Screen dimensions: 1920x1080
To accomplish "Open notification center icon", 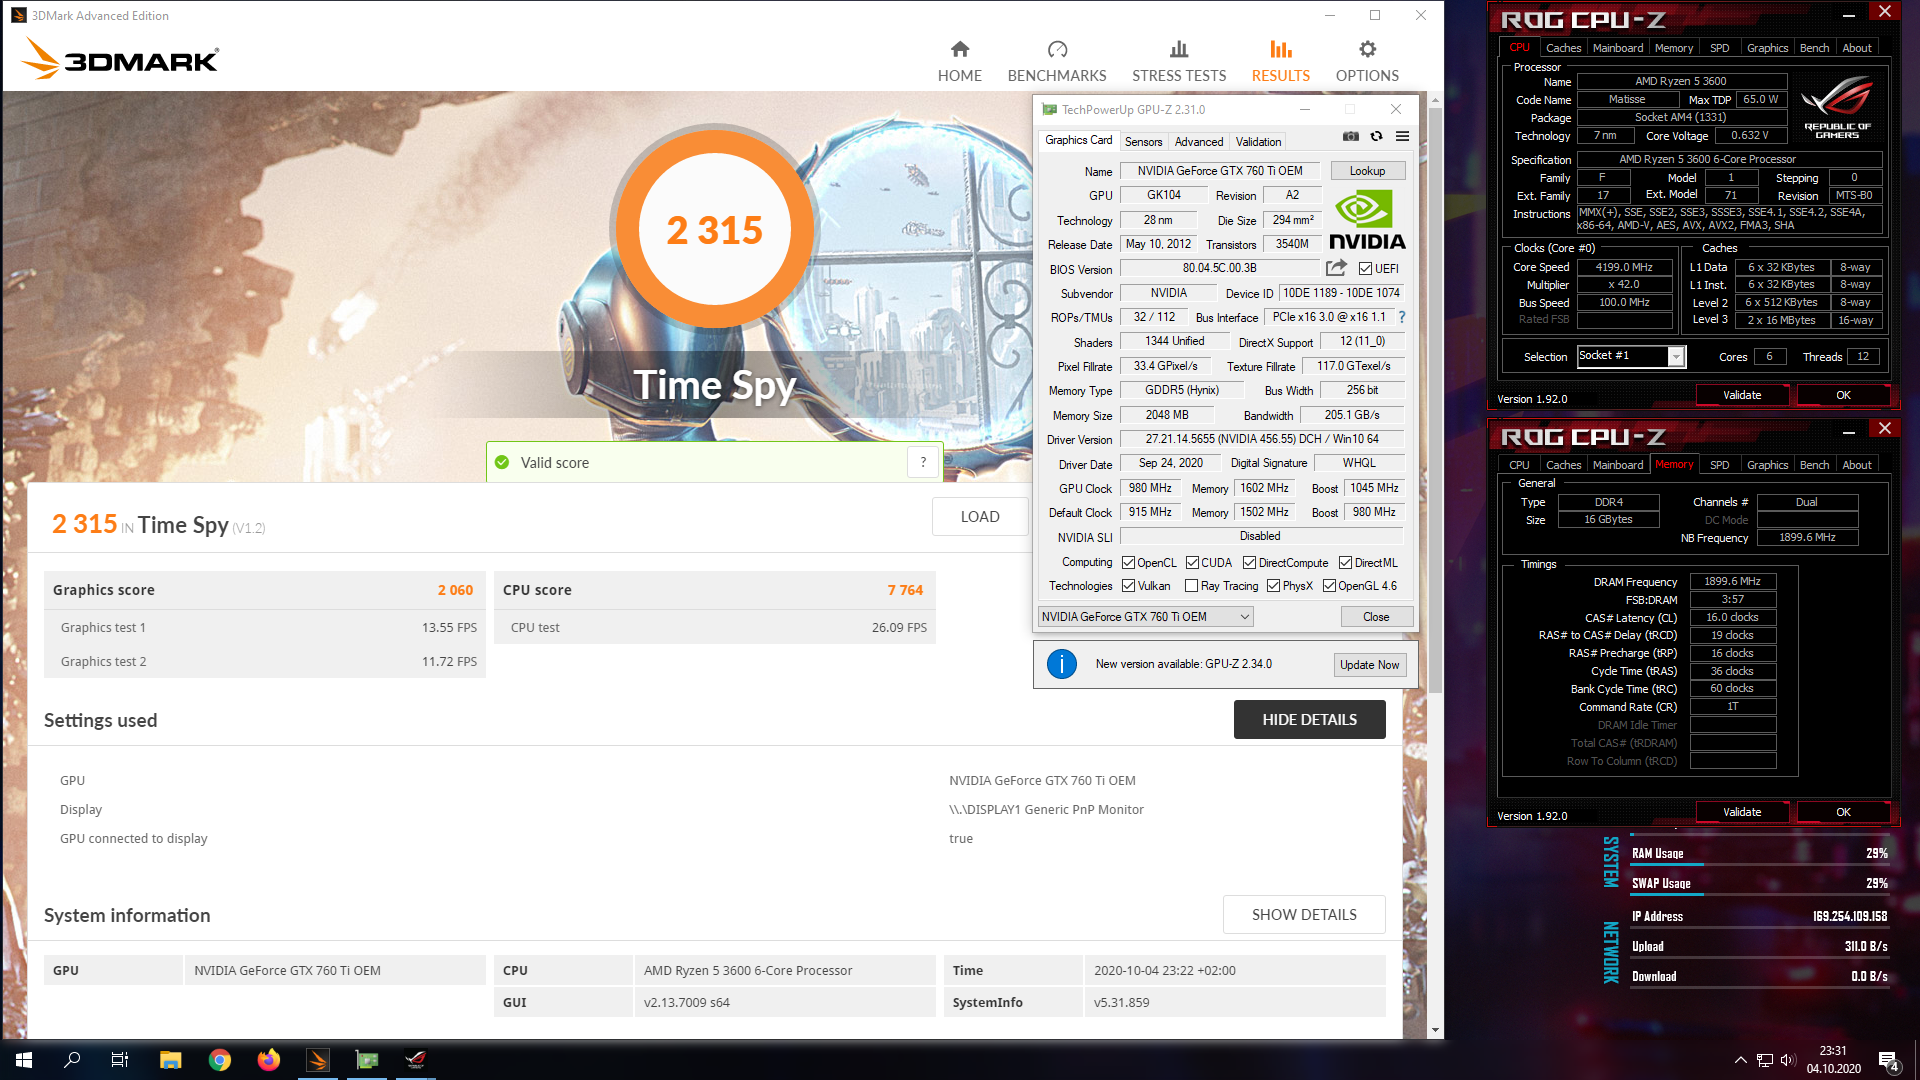I will point(1889,1061).
